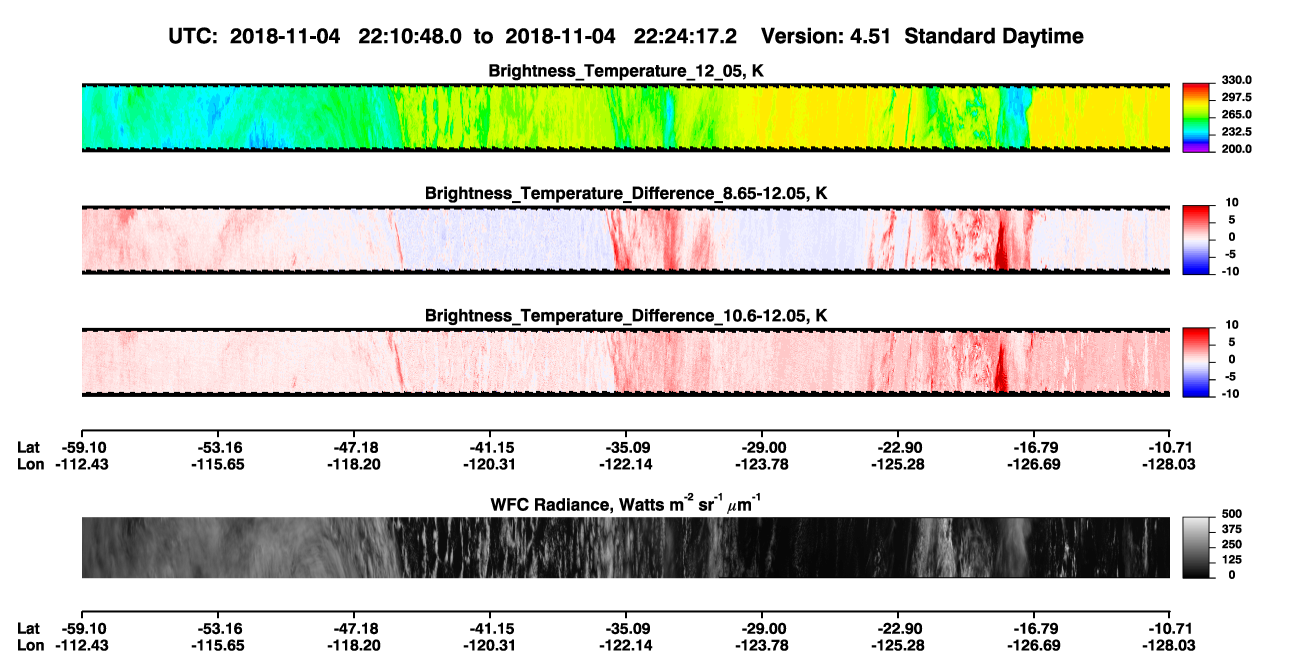Click the WFC Radiance panel title
The image size is (1300, 667).
click(626, 502)
